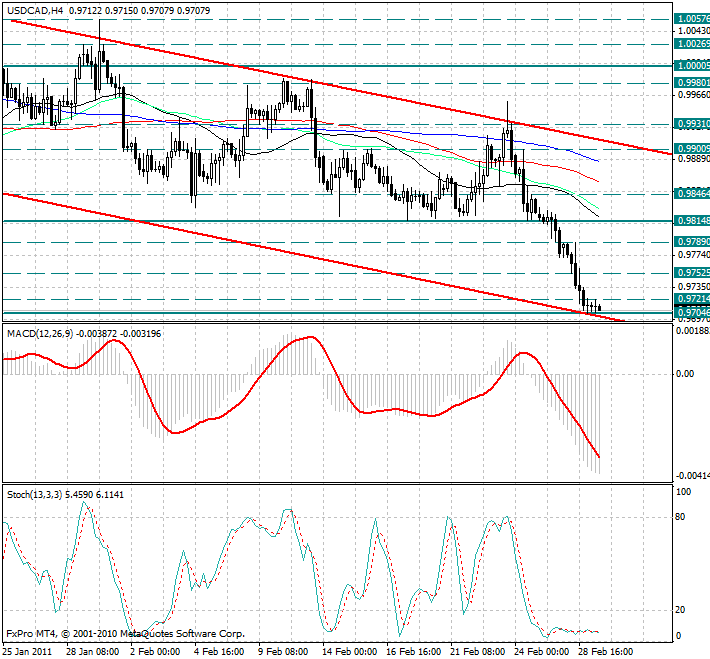The width and height of the screenshot is (710, 659).
Task: Click the MACD -0.0041 lower axis value
Action: 692,476
